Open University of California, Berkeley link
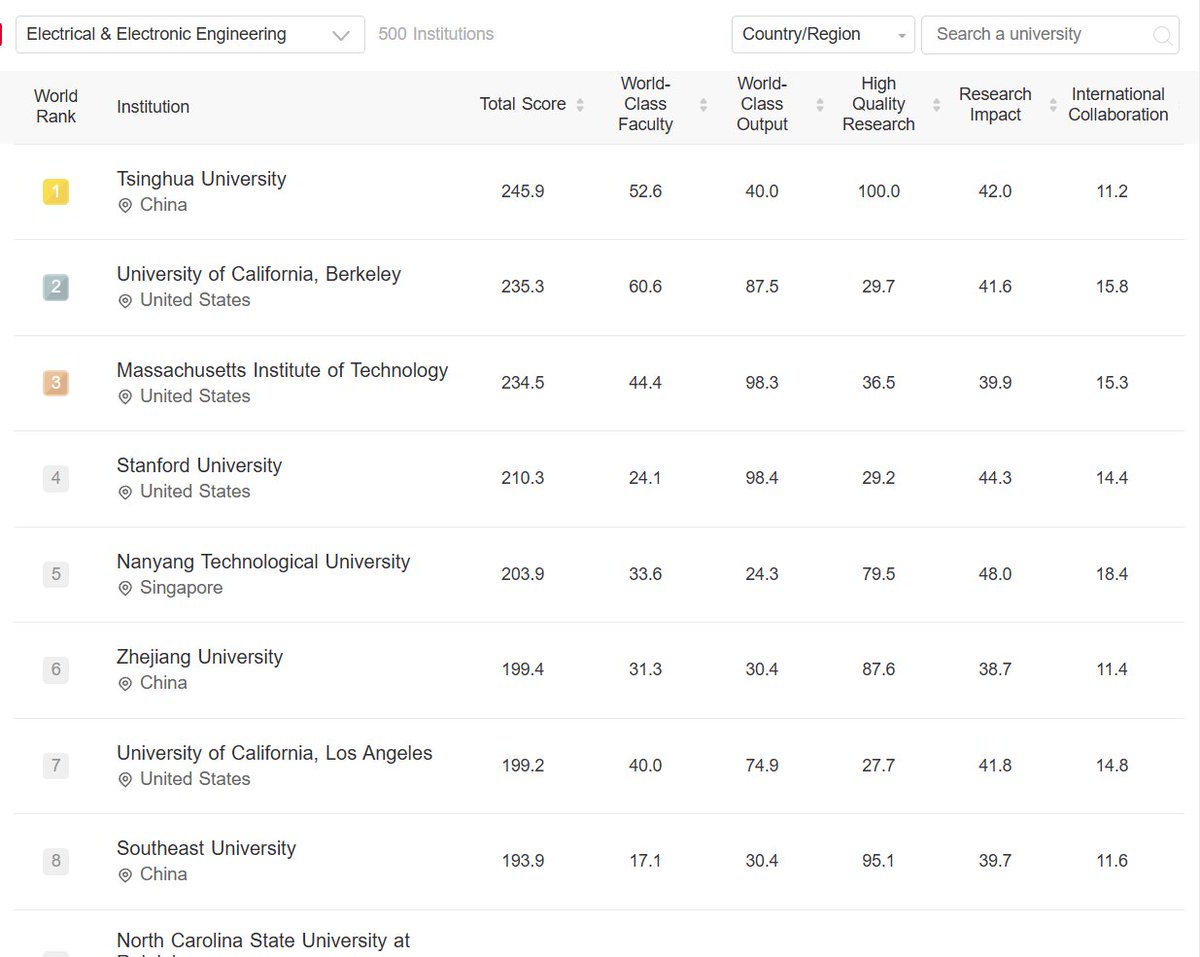This screenshot has width=1200, height=957. 259,274
